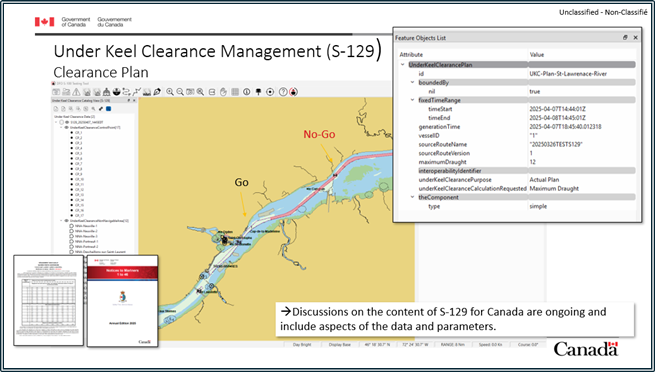Screen dimensions: 655x372
Task: Click the warning triangle toolbar icon
Action: pyautogui.click(x=76, y=92)
